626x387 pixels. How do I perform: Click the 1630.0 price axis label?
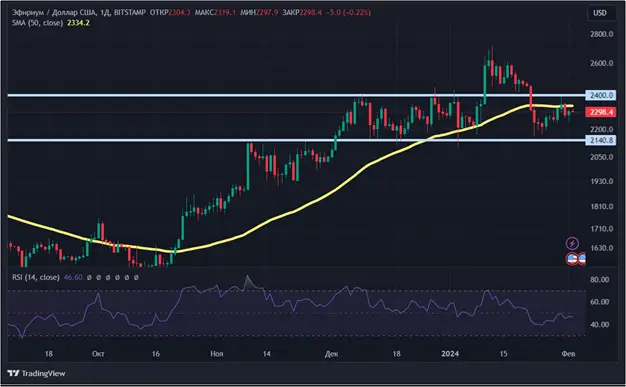point(602,248)
